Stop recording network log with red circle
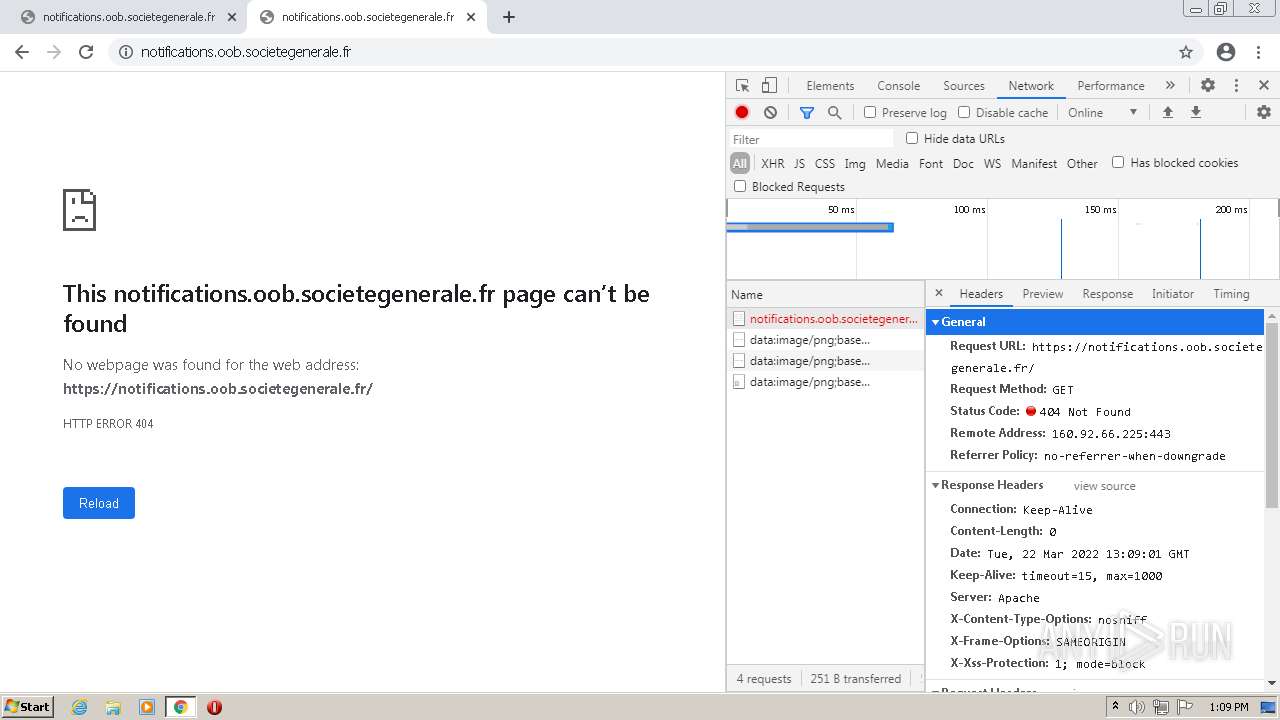1280x720 pixels. (742, 112)
